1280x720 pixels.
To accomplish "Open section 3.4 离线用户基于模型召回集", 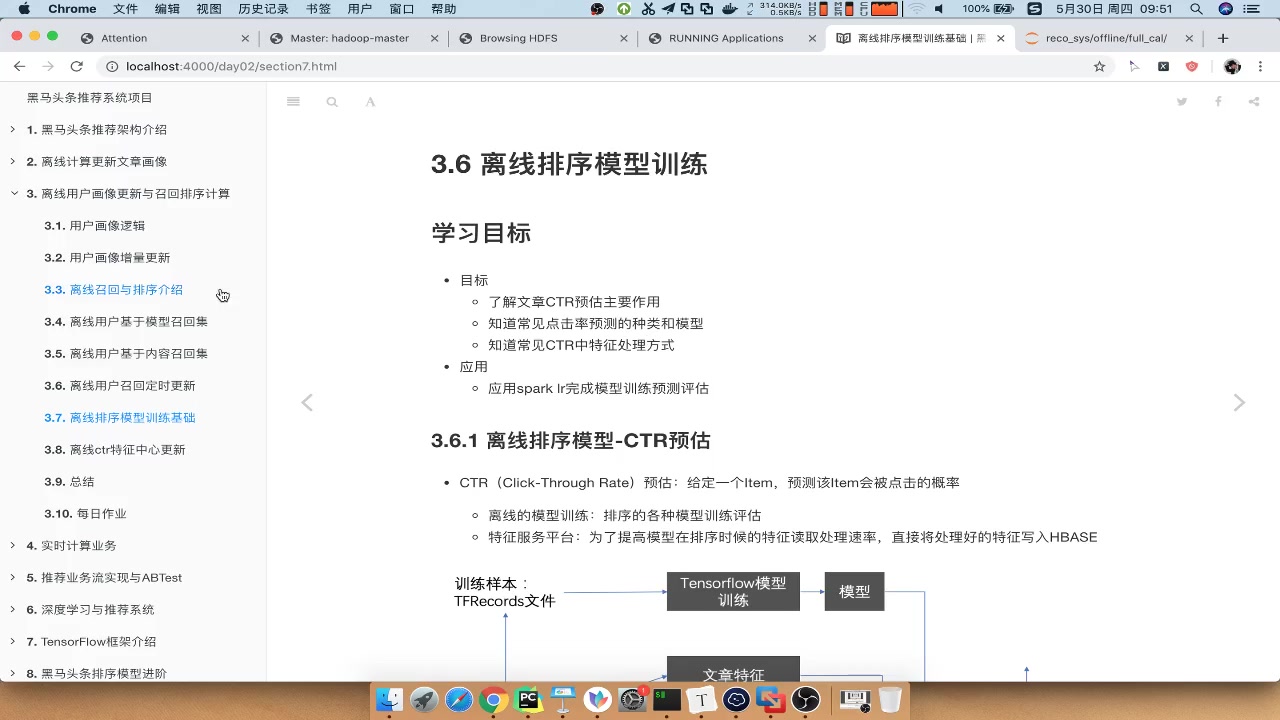I will pos(126,322).
